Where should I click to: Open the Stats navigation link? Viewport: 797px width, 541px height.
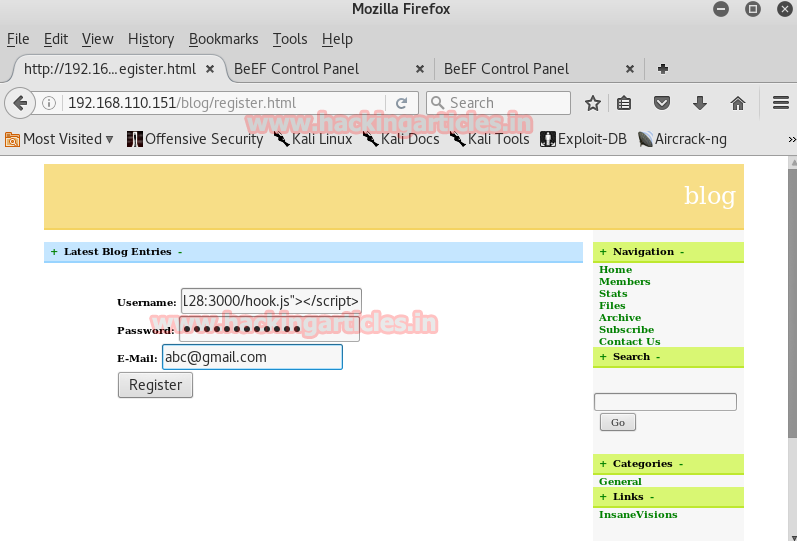pyautogui.click(x=612, y=294)
